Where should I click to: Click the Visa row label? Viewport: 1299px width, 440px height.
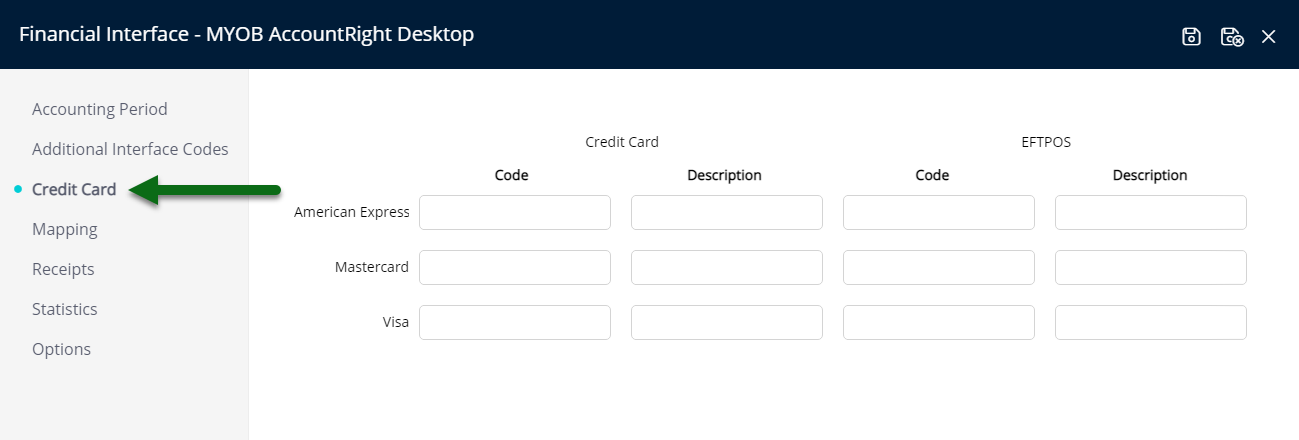(x=396, y=322)
